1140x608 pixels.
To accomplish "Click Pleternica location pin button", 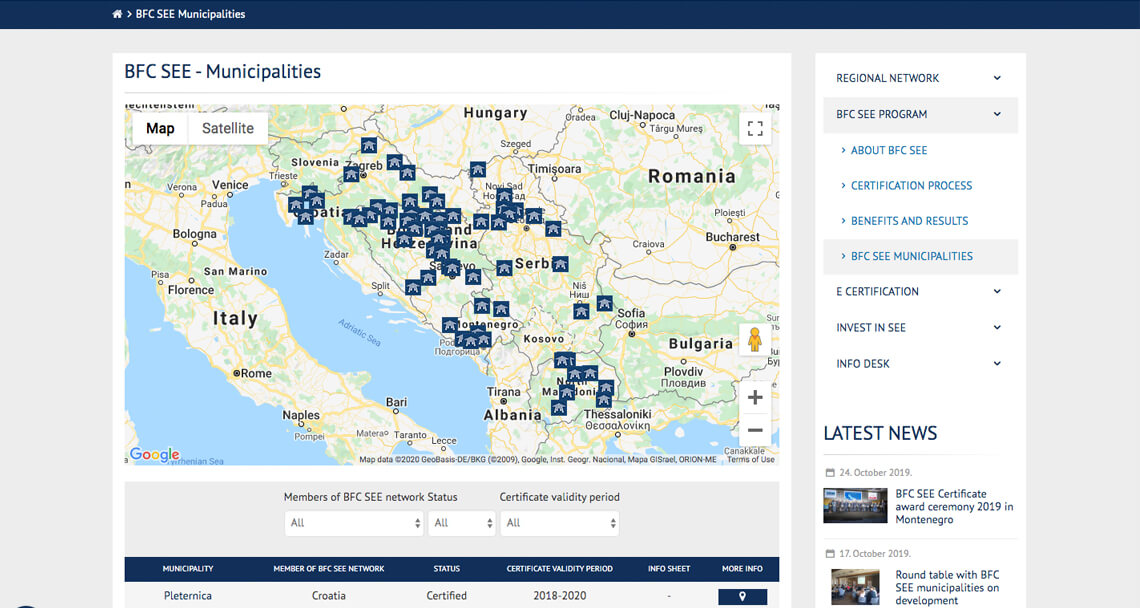I will pyautogui.click(x=742, y=596).
